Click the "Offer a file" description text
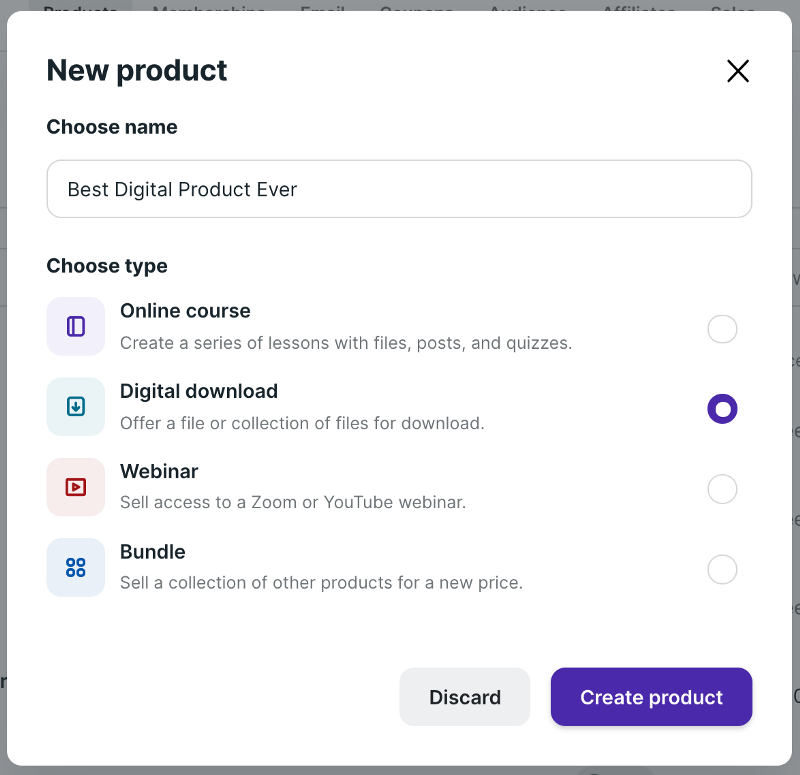 pos(302,423)
